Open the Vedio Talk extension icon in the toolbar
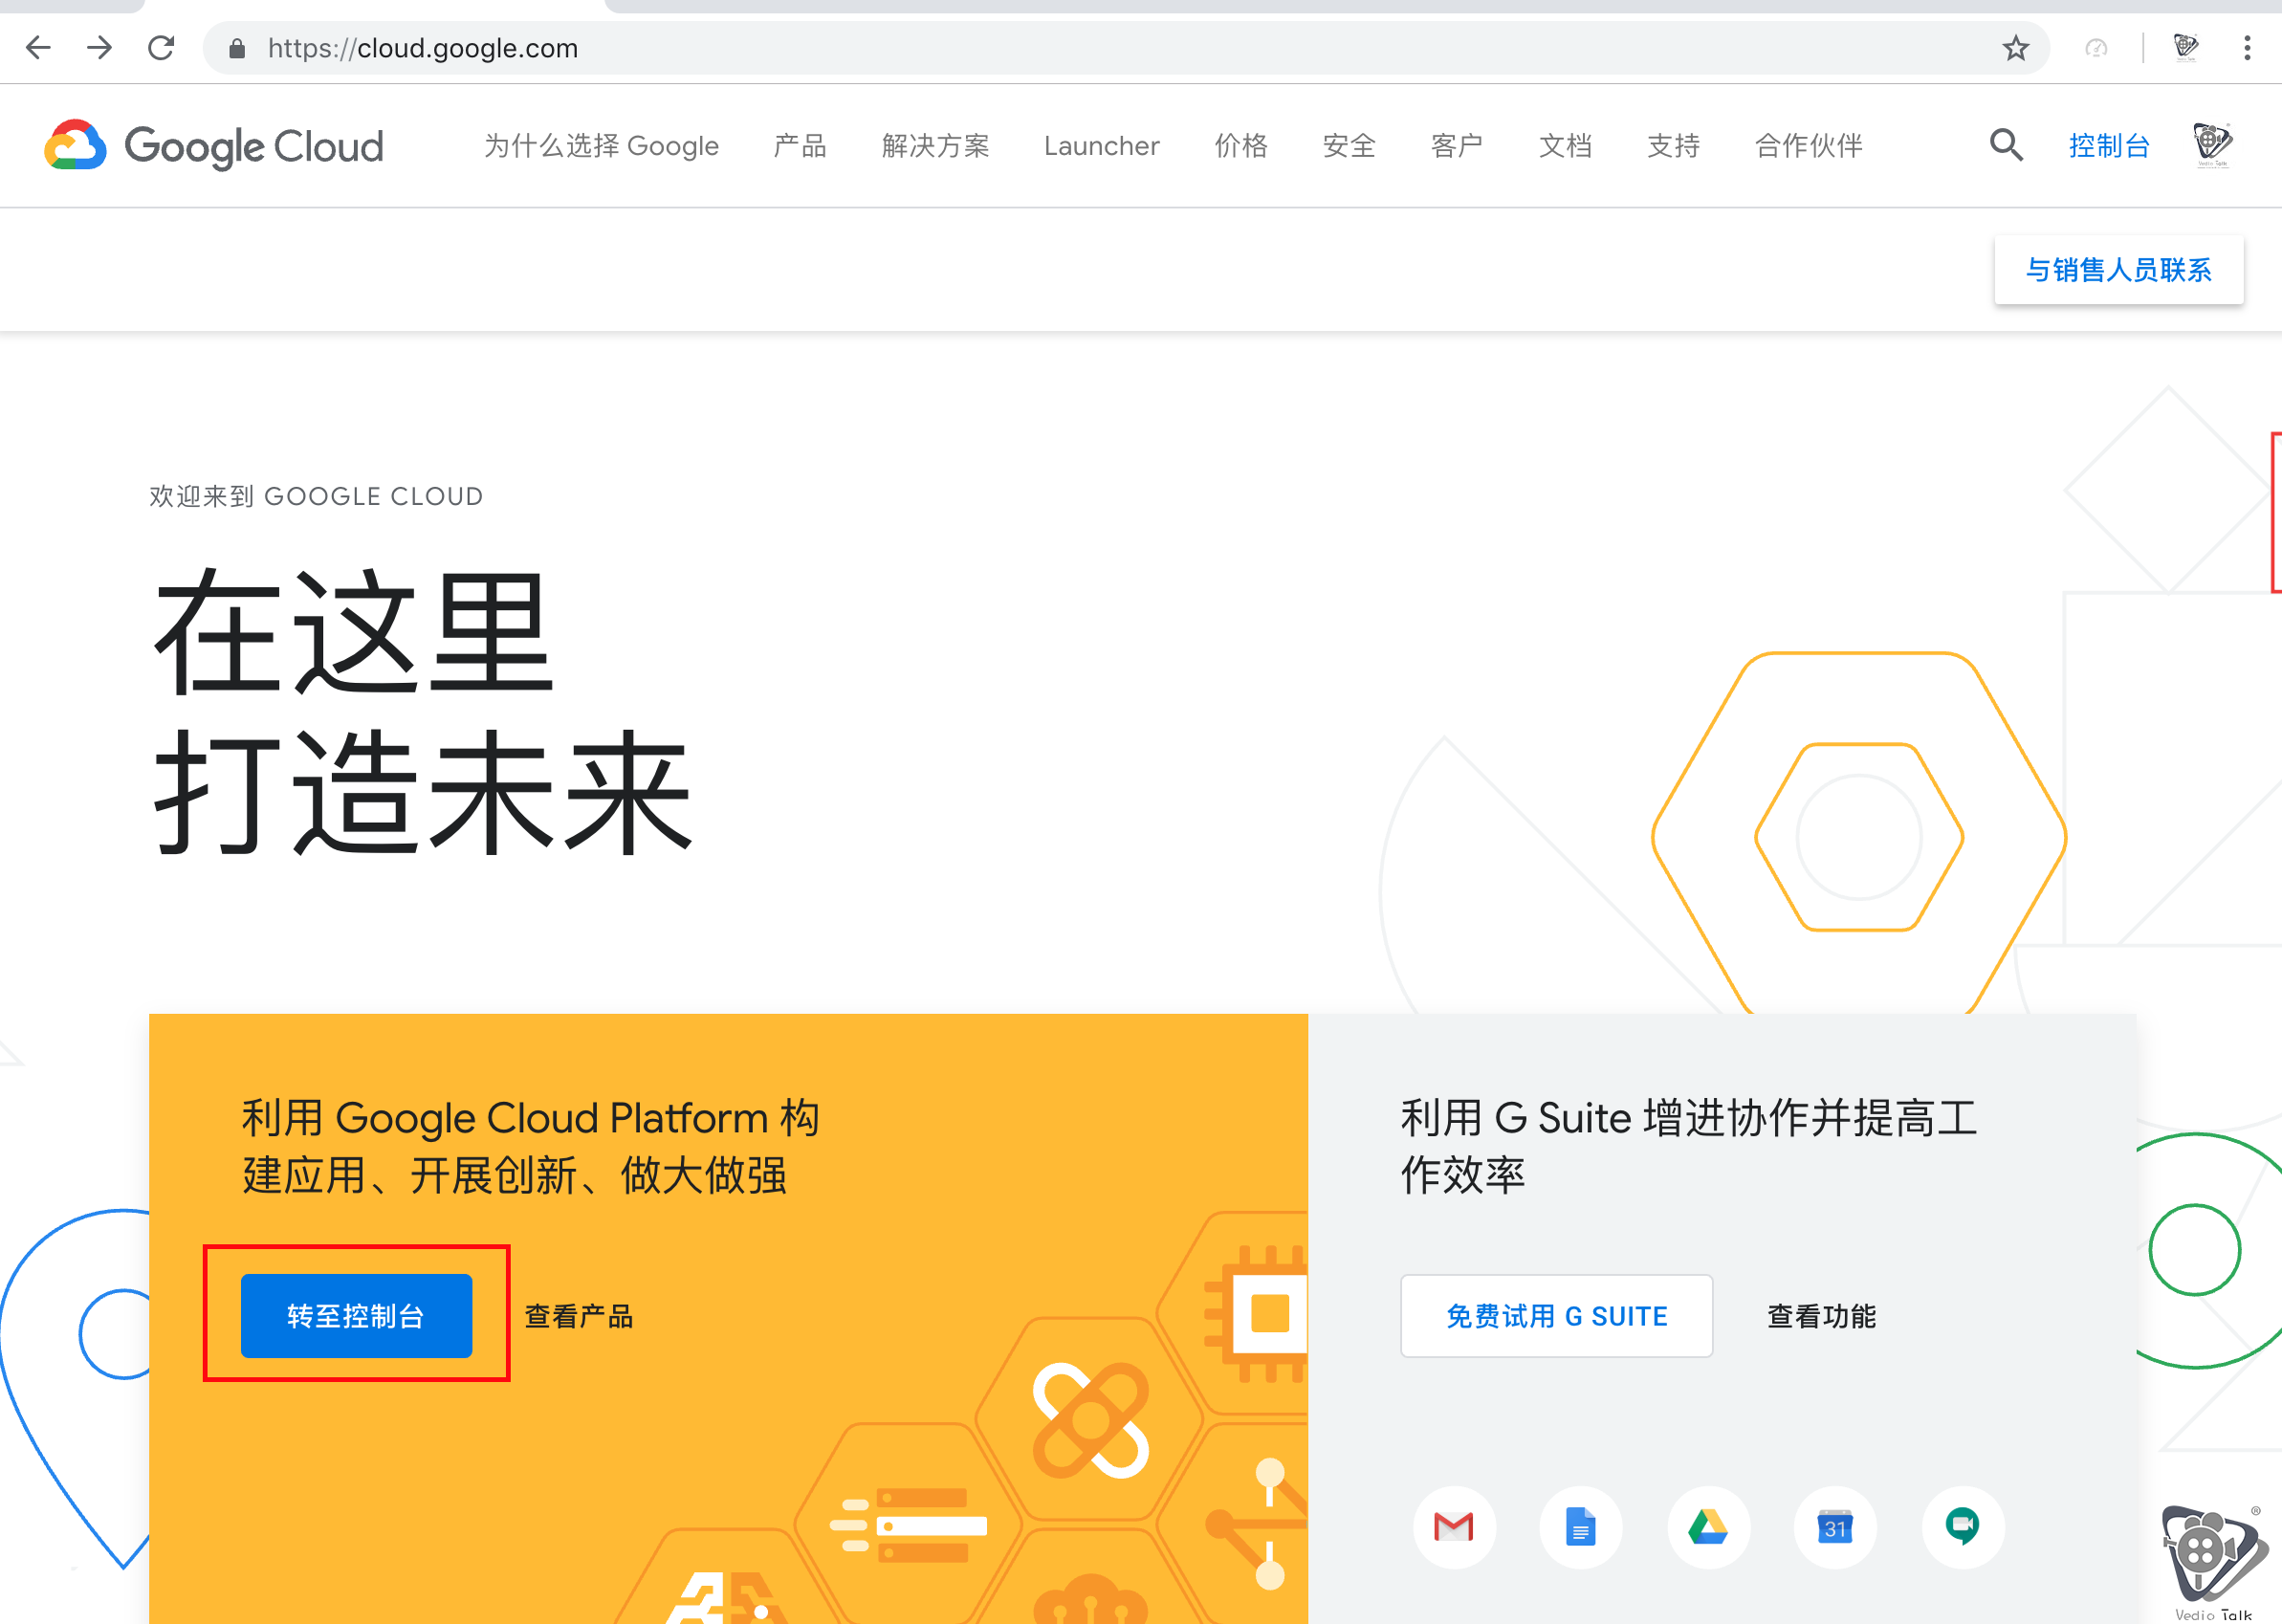Viewport: 2282px width, 1624px height. coord(2185,47)
